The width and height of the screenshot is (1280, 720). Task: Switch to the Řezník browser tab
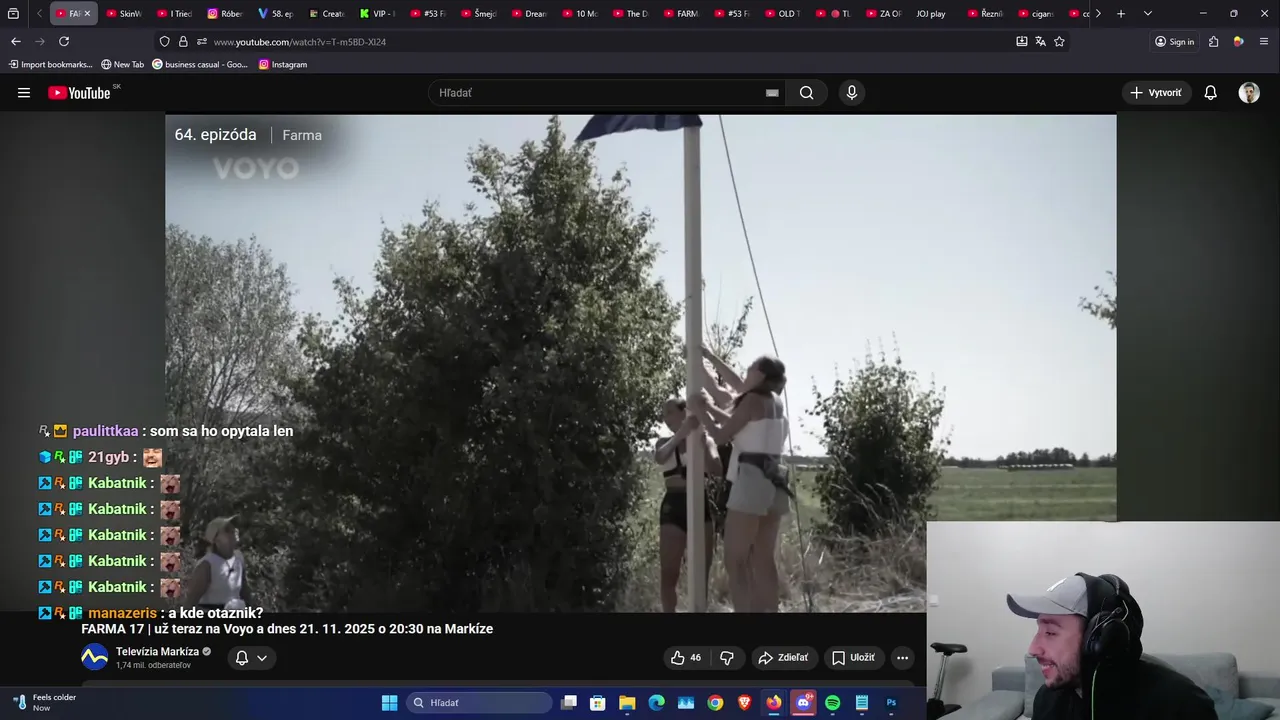pyautogui.click(x=986, y=14)
